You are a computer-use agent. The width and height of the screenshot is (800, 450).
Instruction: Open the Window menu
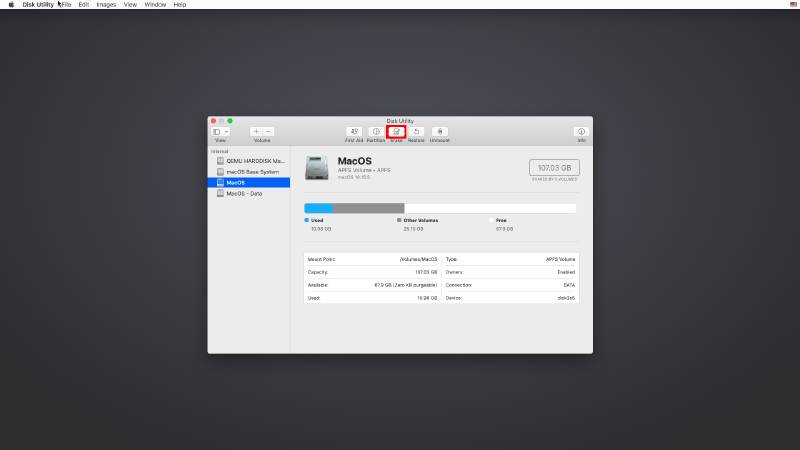point(155,5)
